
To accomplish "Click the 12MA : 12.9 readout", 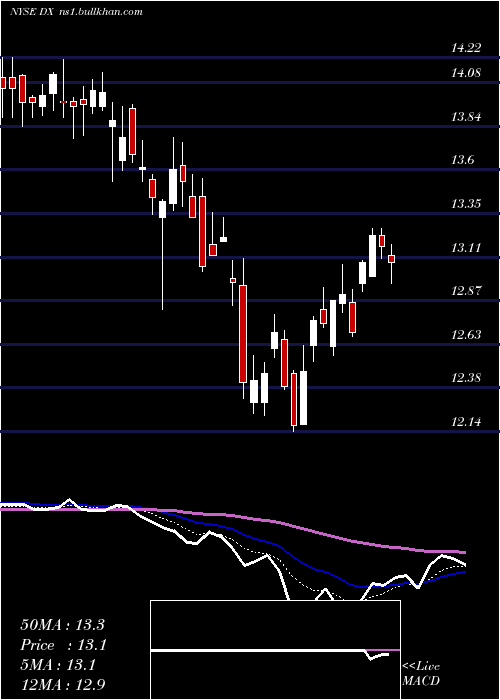I will pyautogui.click(x=63, y=684).
